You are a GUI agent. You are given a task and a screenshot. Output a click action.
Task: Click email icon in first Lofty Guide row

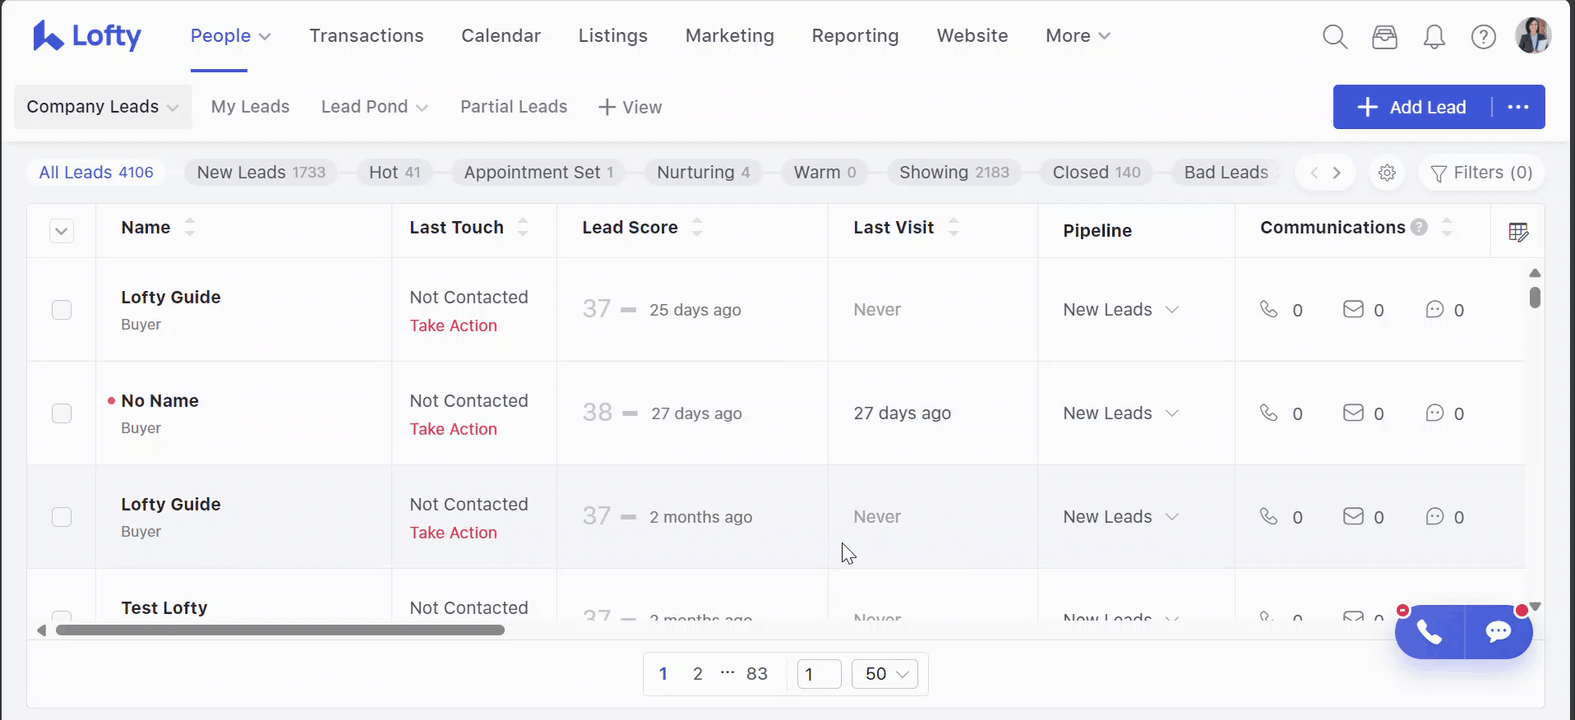[x=1353, y=309]
